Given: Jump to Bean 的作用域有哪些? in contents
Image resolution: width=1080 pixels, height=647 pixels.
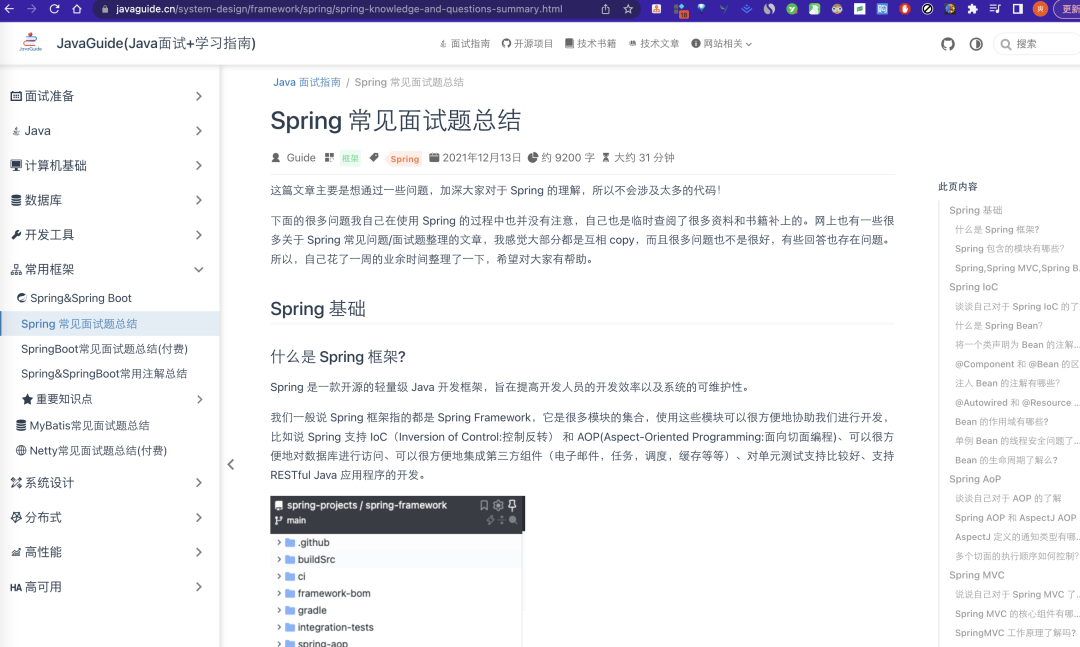Looking at the screenshot, I should 1001,422.
